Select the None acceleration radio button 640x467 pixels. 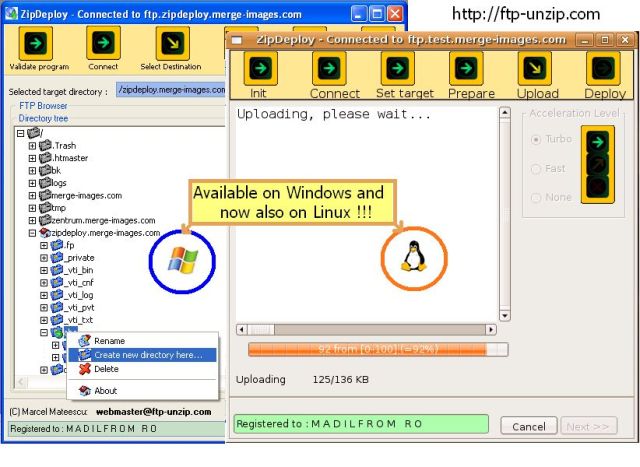pos(536,198)
